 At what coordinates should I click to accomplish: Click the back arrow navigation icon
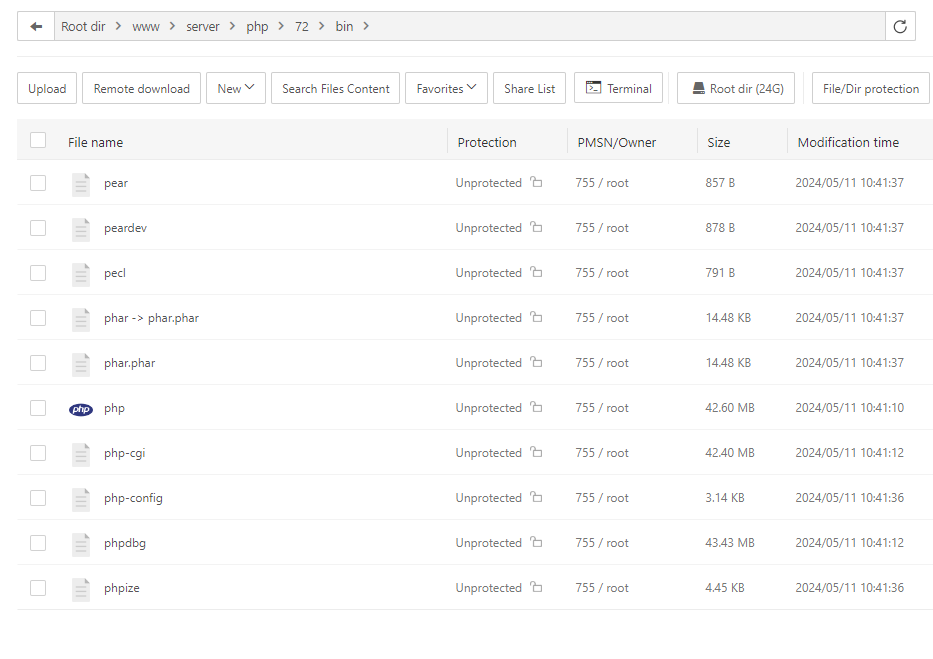36,27
